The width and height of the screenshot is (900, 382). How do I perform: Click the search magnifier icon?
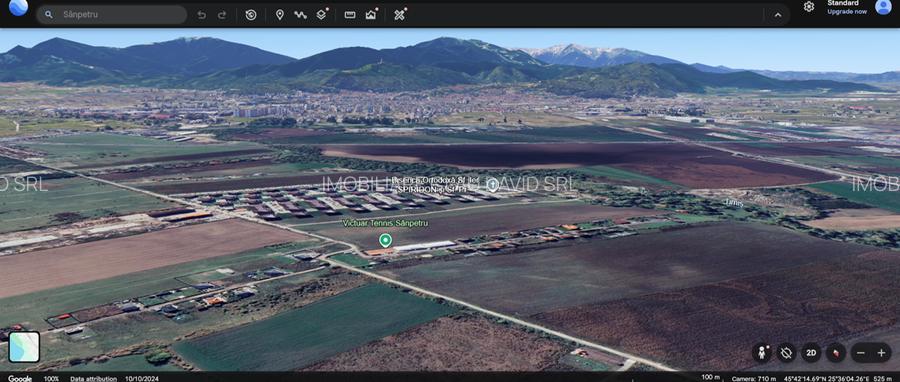[x=49, y=14]
